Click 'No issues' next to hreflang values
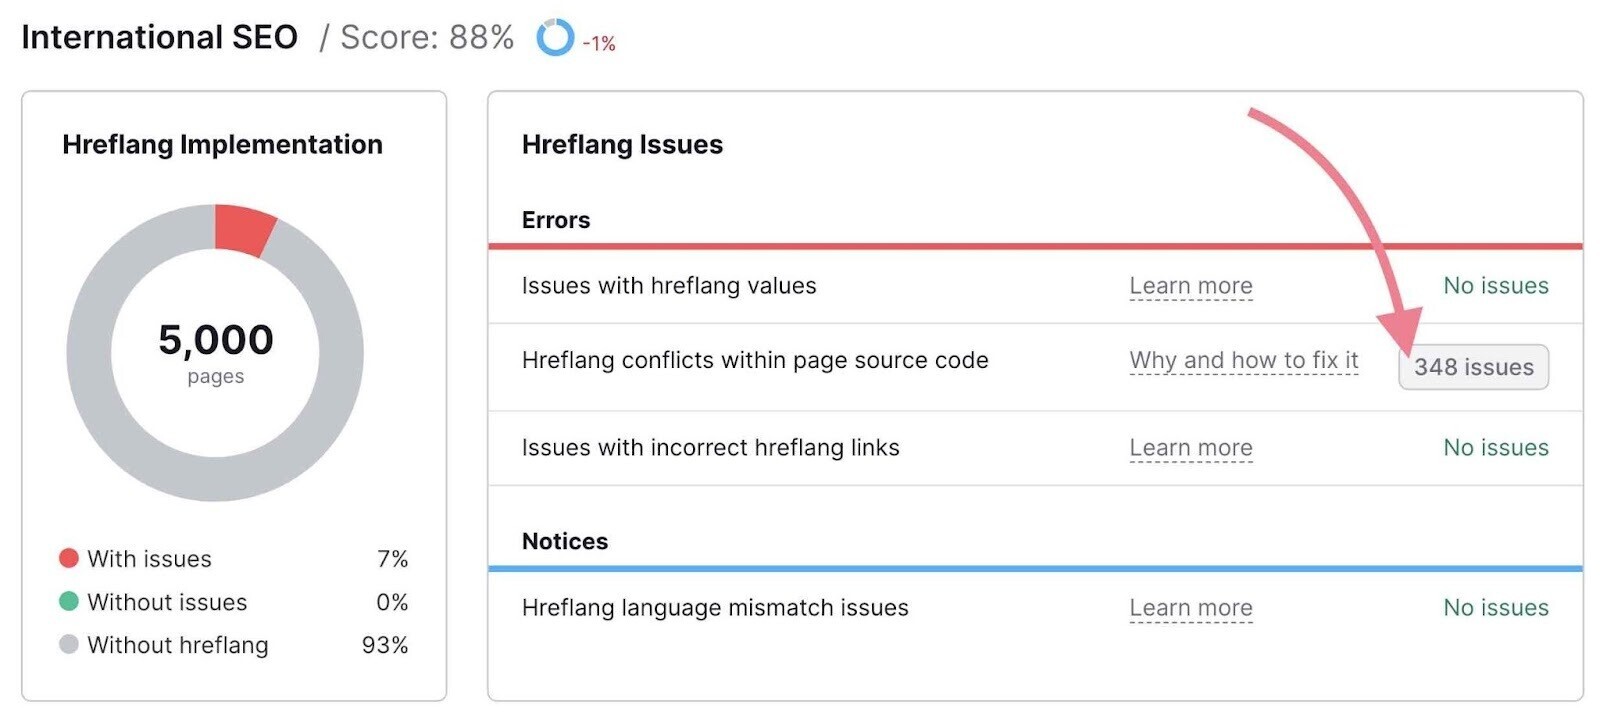 coord(1494,286)
